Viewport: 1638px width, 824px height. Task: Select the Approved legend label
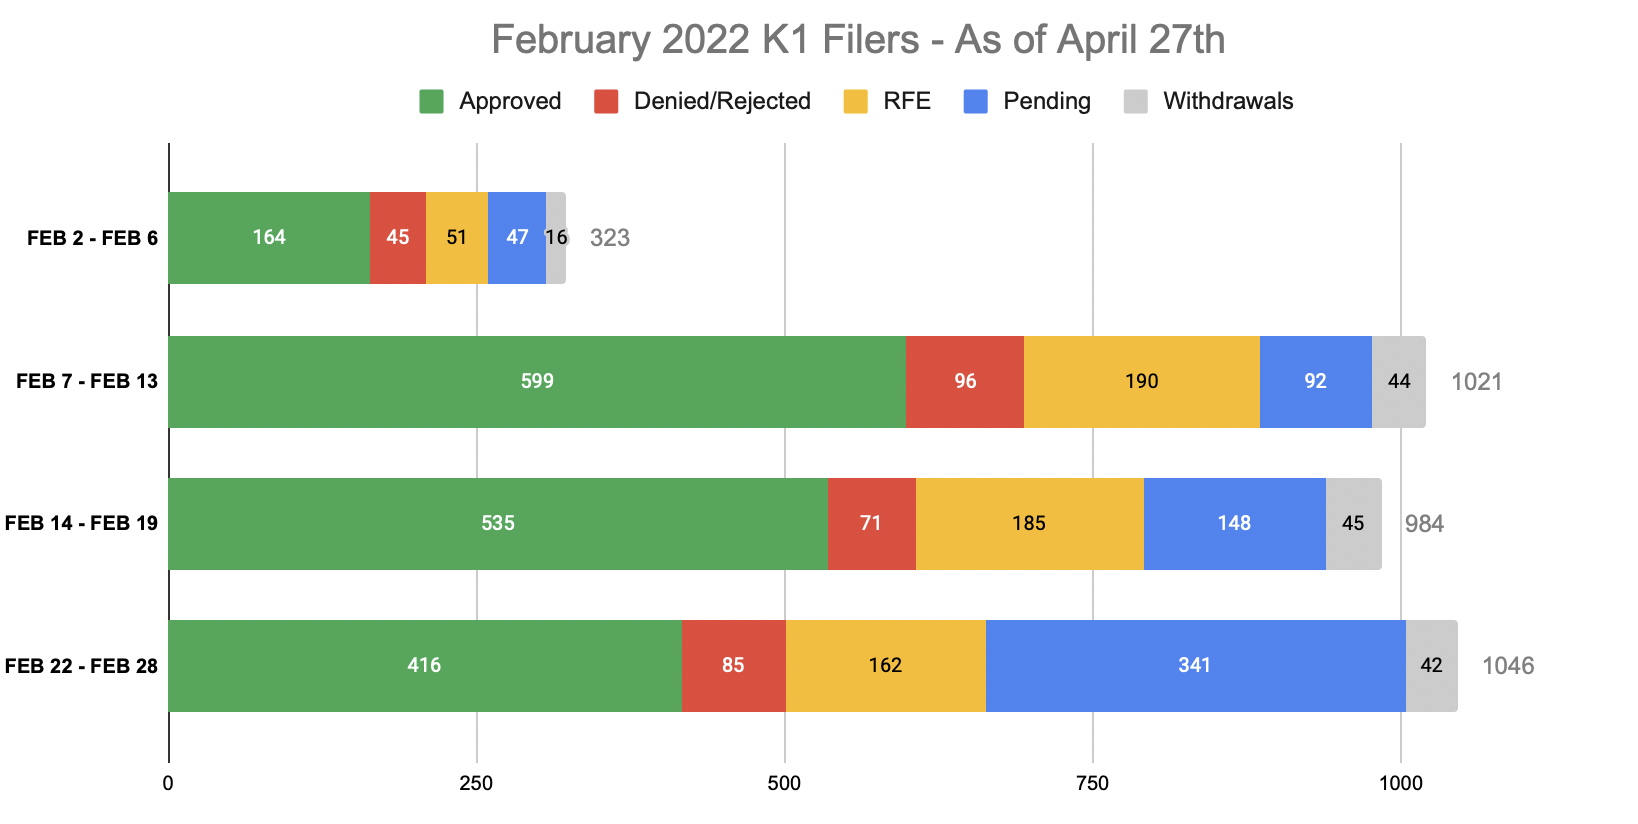[x=510, y=101]
